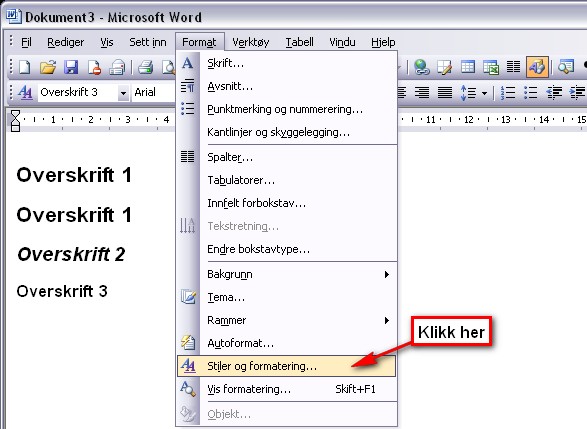Open the Verktøy menu
The image size is (587, 429).
251,42
